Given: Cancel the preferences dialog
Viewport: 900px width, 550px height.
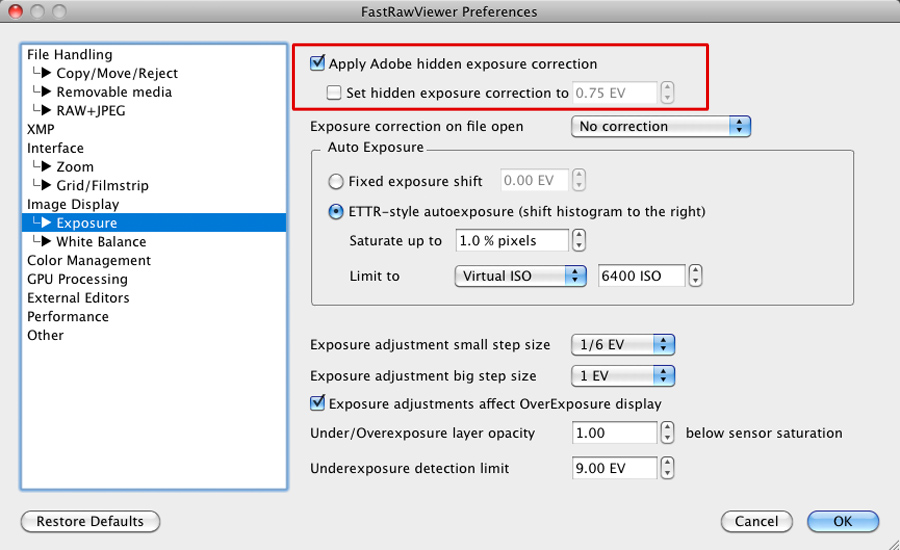Looking at the screenshot, I should click(x=756, y=522).
